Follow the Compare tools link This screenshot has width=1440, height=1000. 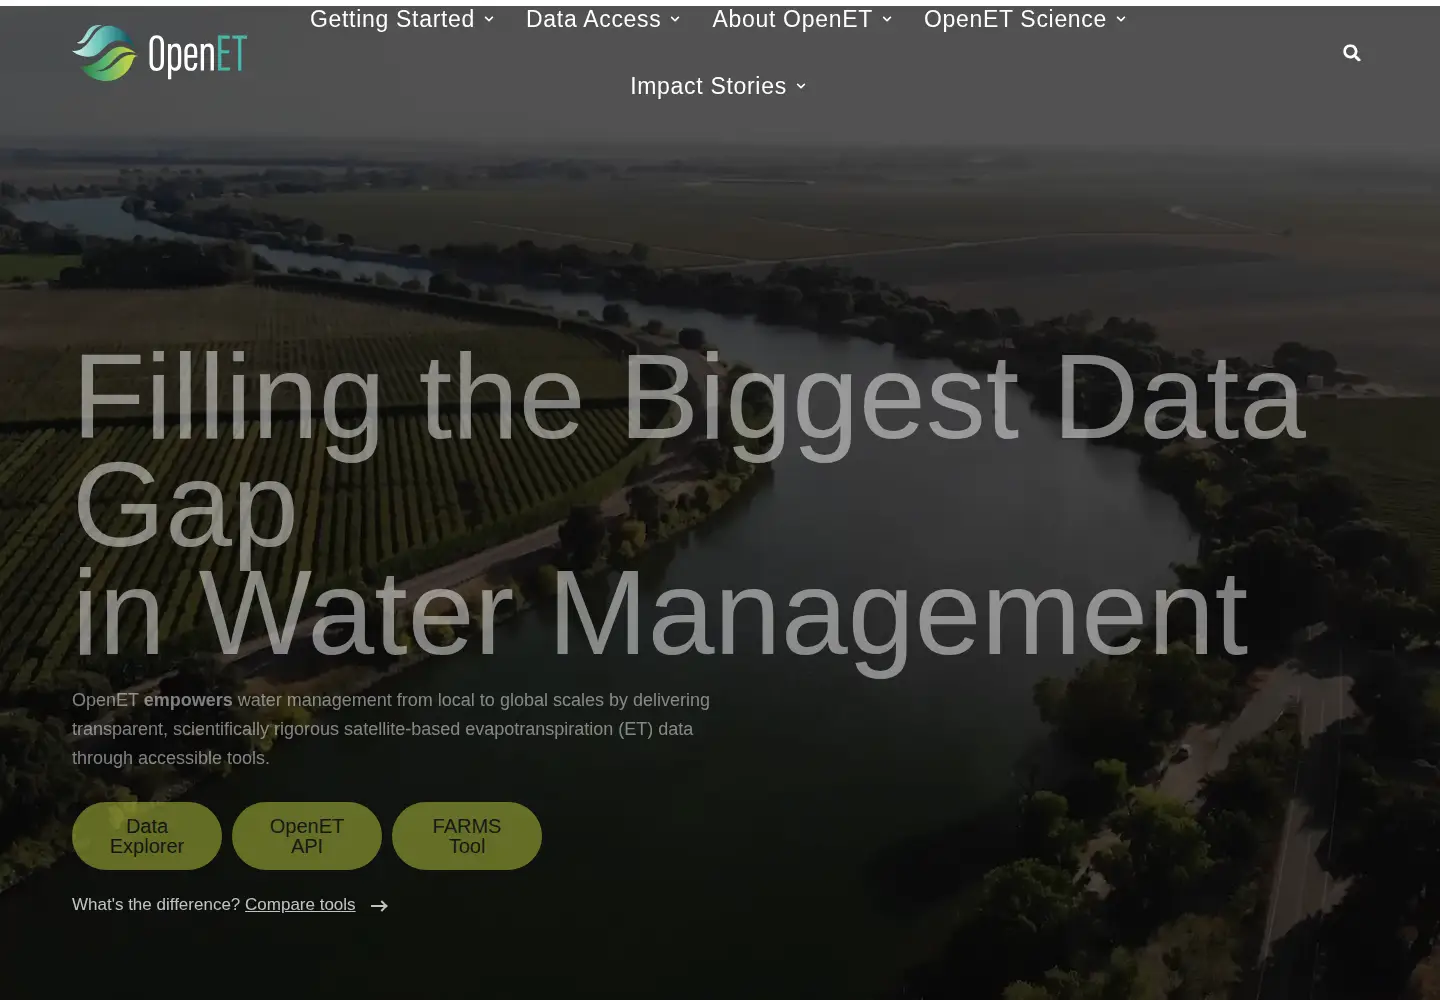tap(300, 904)
